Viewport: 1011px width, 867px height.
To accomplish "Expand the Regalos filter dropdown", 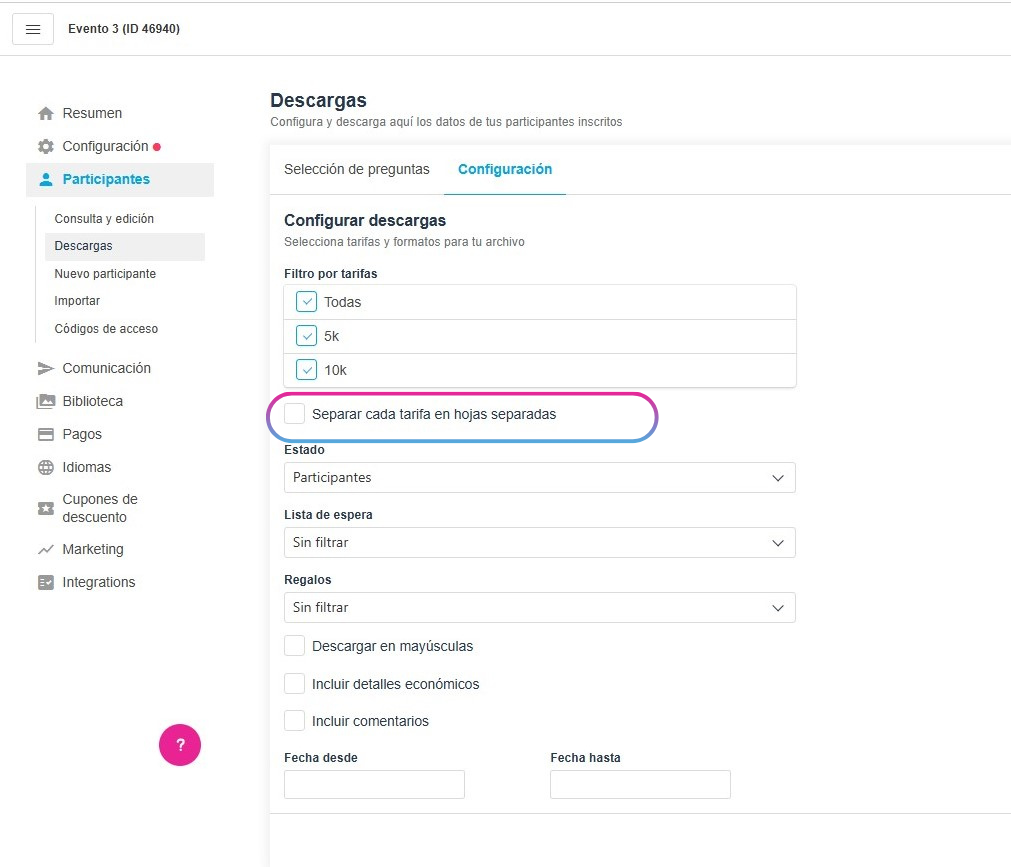I will tap(539, 608).
